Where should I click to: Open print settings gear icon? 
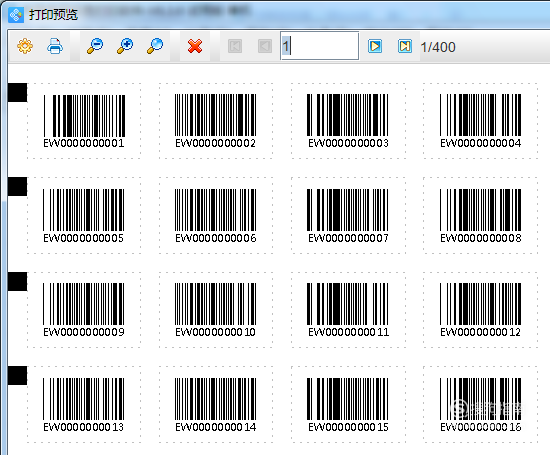25,46
